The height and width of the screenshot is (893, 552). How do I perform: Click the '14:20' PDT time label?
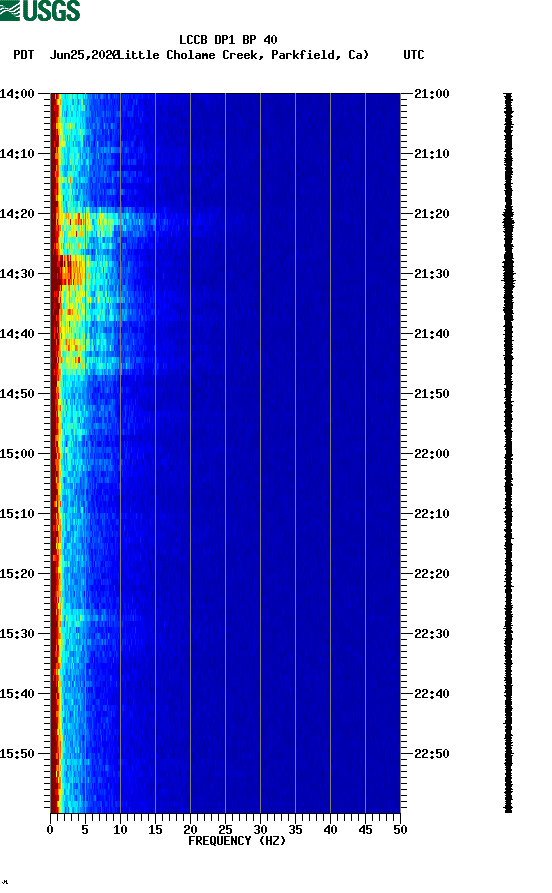pyautogui.click(x=17, y=214)
